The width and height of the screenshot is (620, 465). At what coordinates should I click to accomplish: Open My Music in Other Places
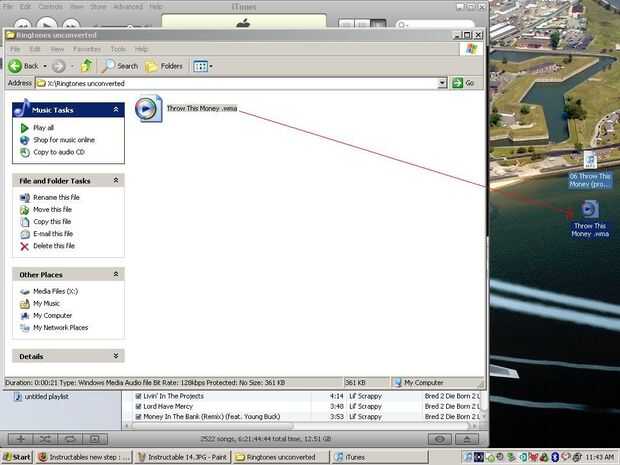point(46,304)
